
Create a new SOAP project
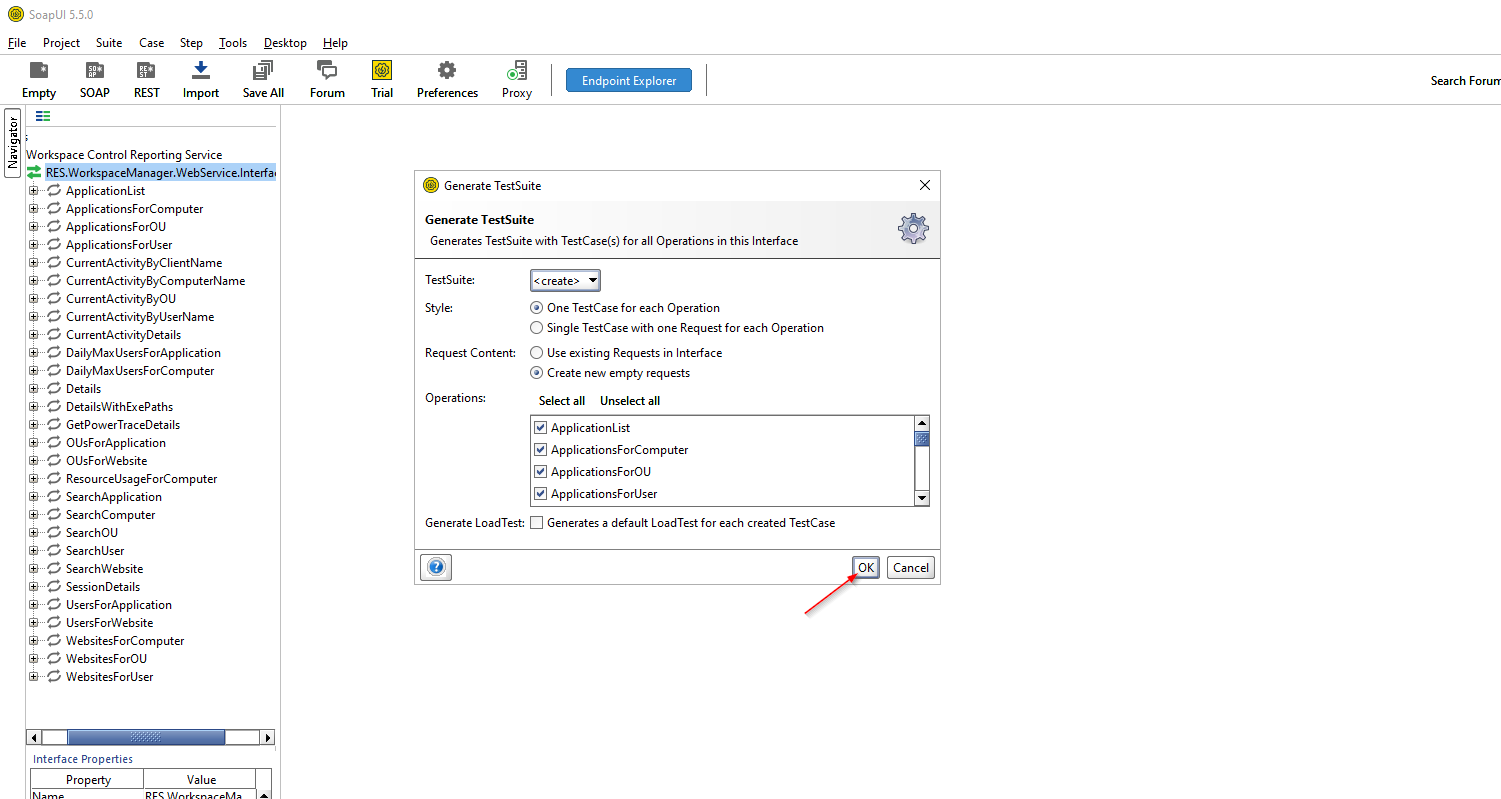point(94,79)
